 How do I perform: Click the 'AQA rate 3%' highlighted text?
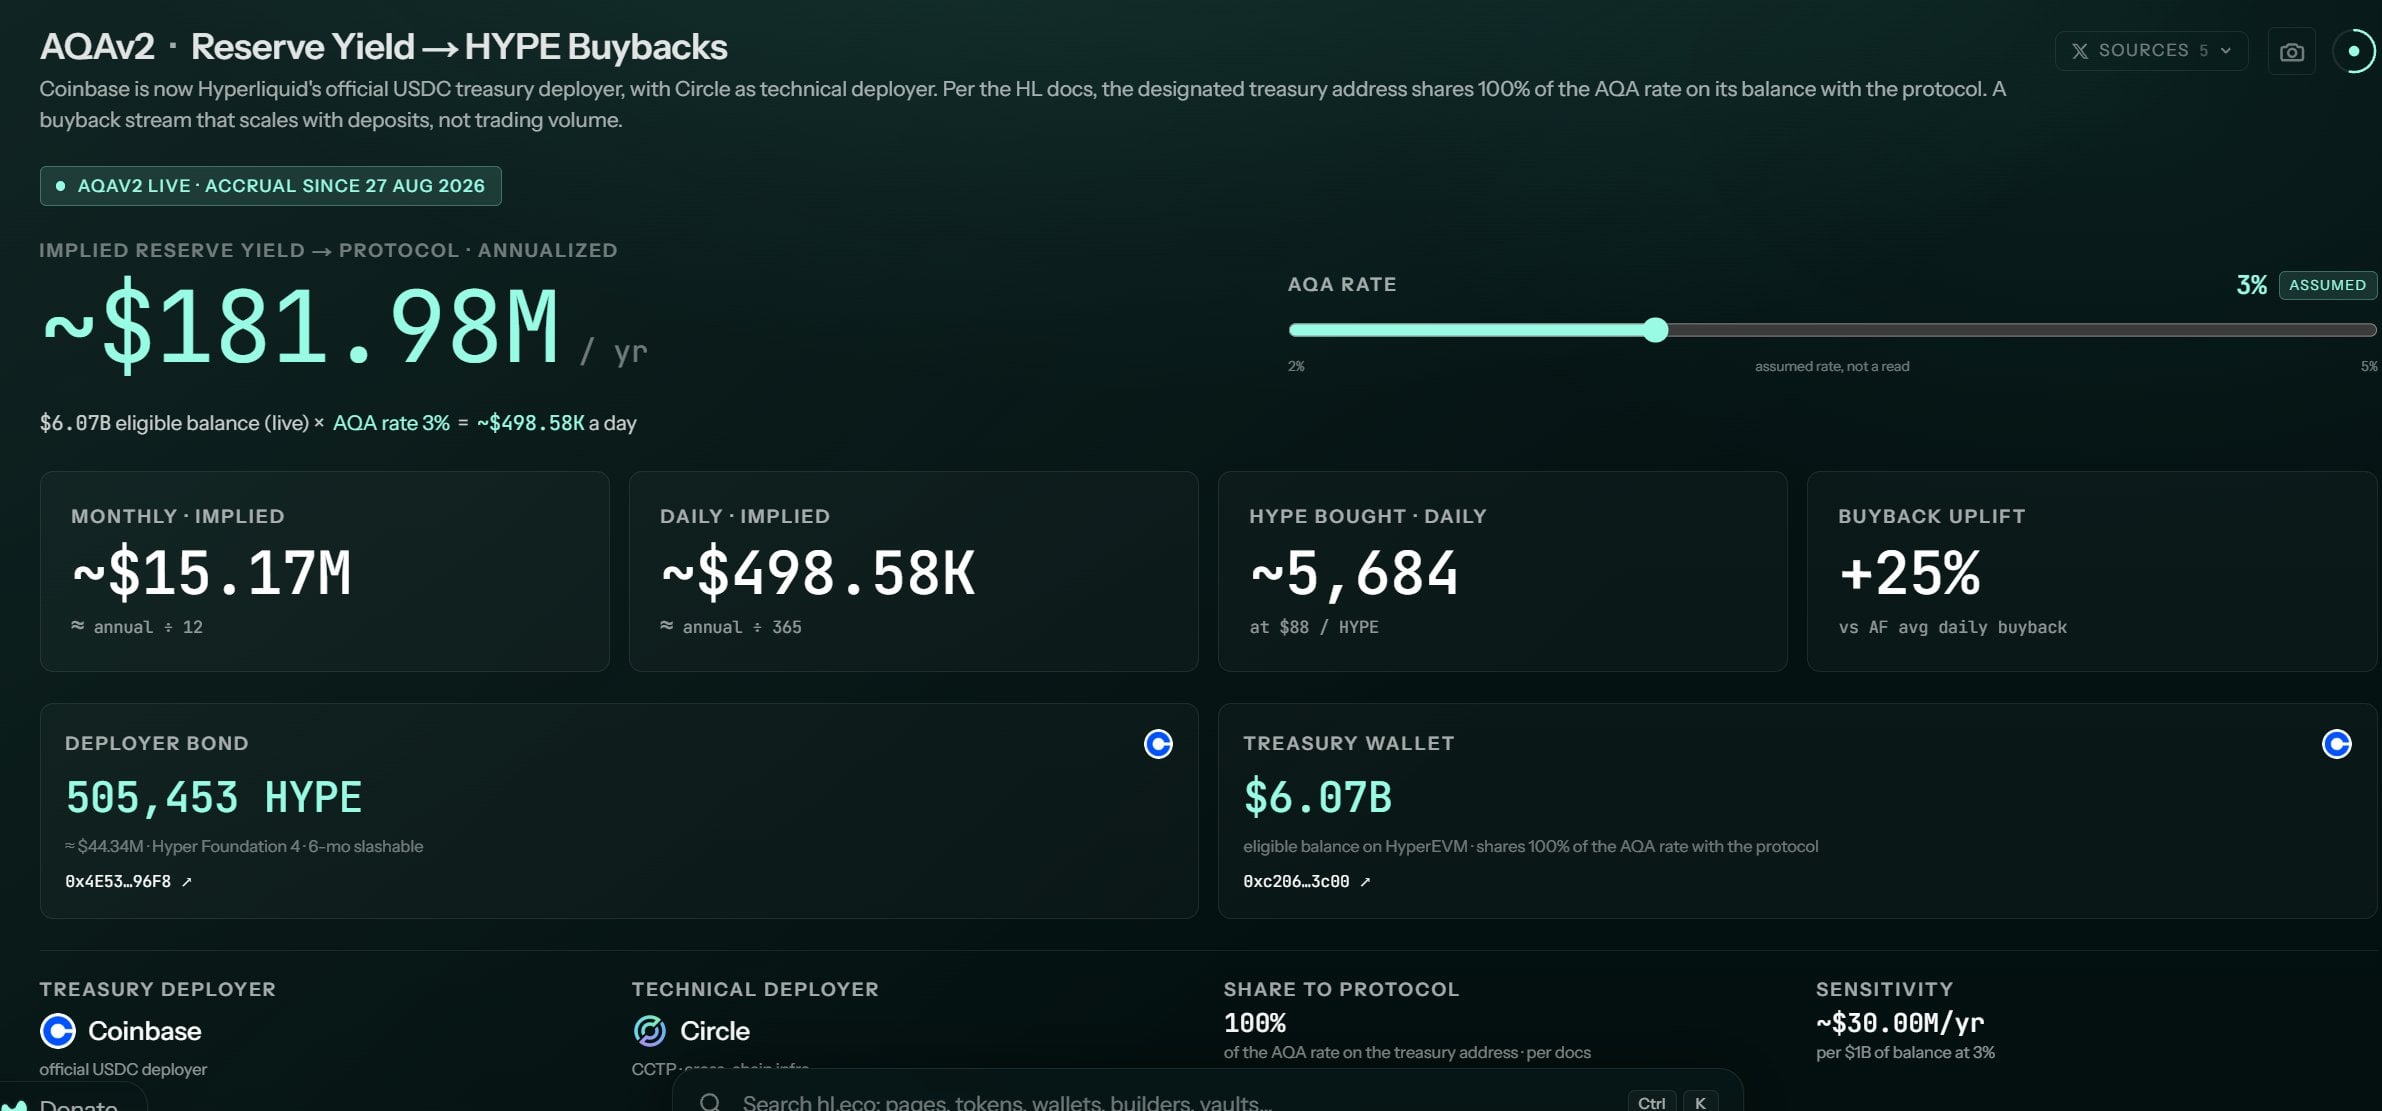point(391,423)
